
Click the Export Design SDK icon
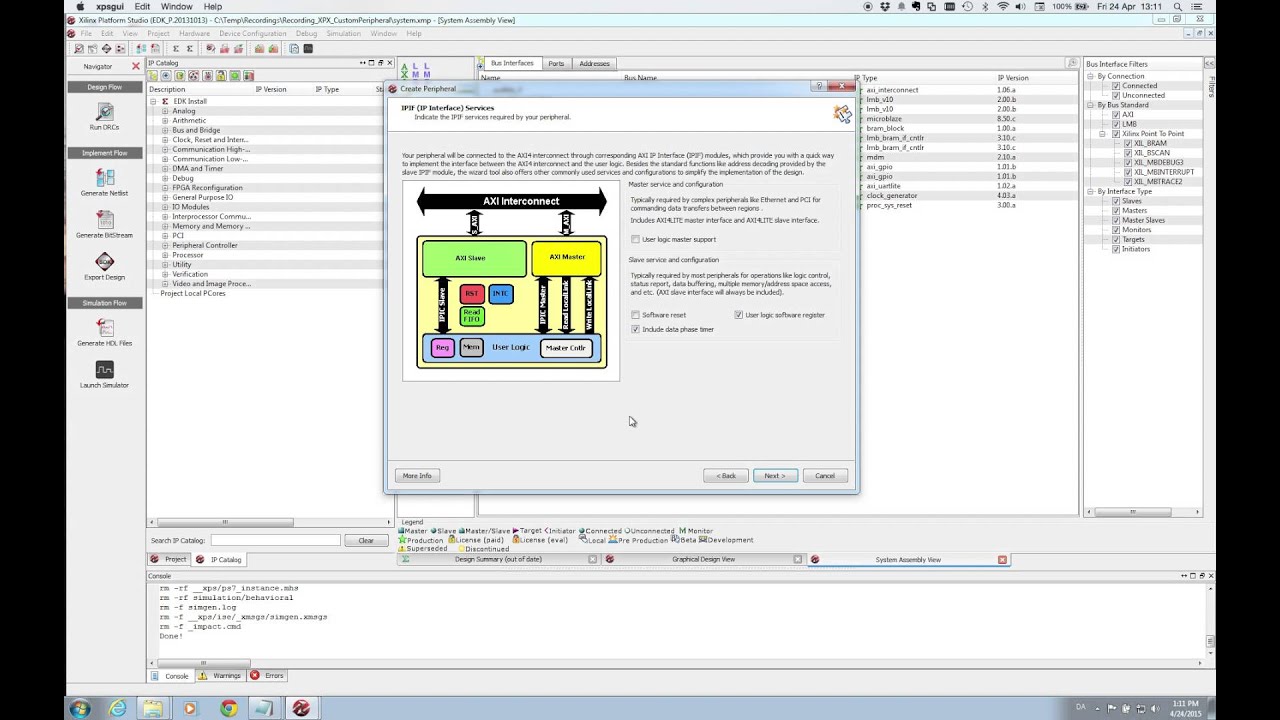[x=104, y=262]
